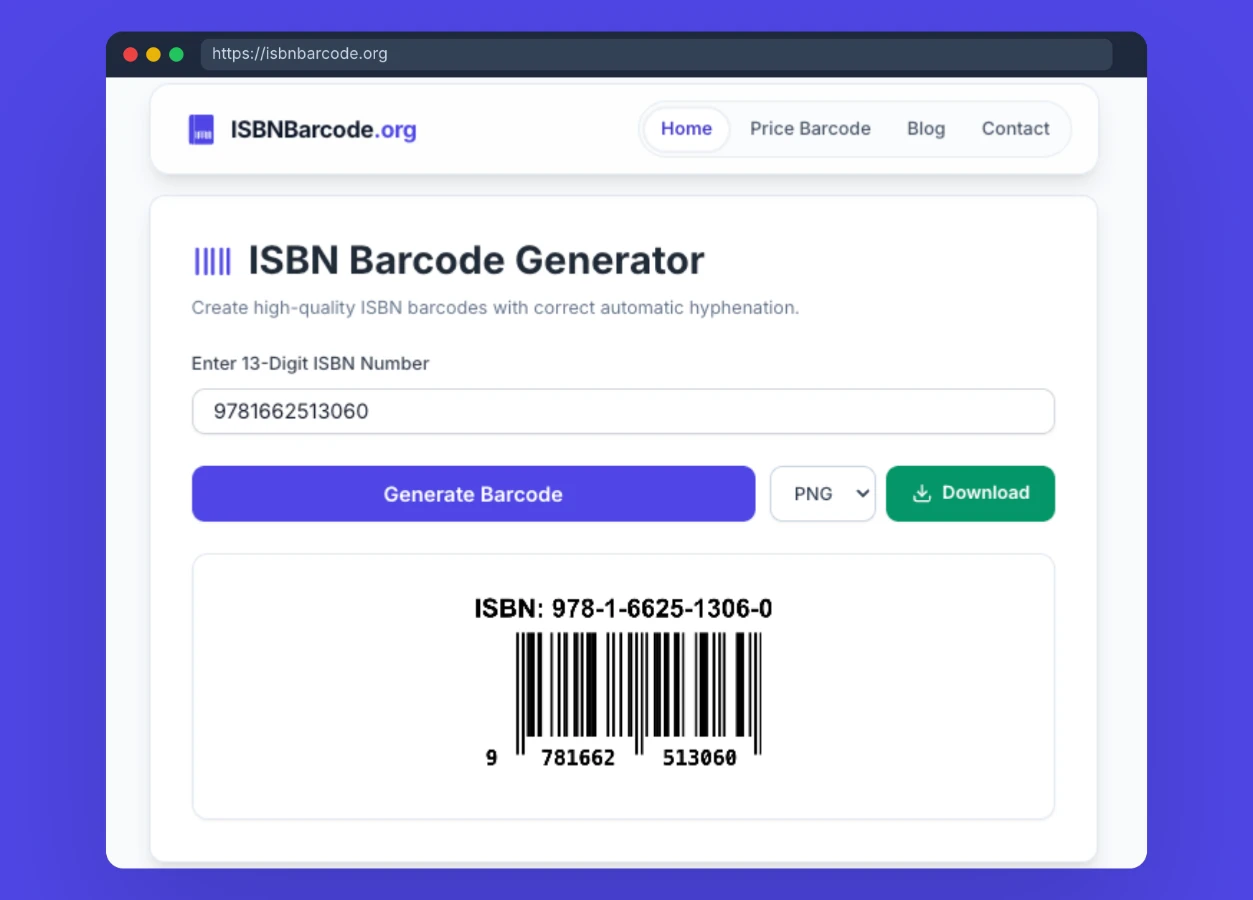
Task: Click the ISBNBarcode.org brand name
Action: [323, 130]
